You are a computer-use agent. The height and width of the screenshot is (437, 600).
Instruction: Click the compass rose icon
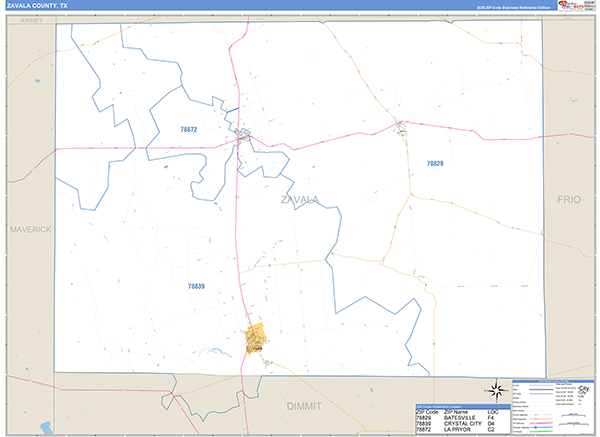[x=497, y=391]
